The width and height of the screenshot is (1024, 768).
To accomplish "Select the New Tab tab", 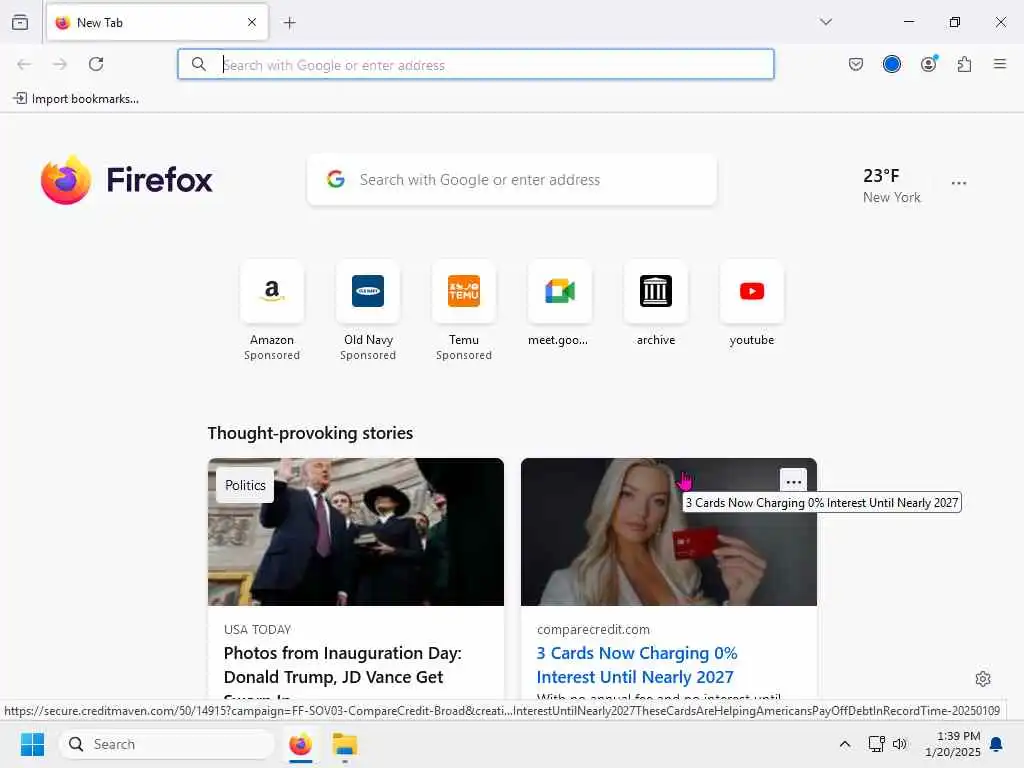I will [157, 22].
